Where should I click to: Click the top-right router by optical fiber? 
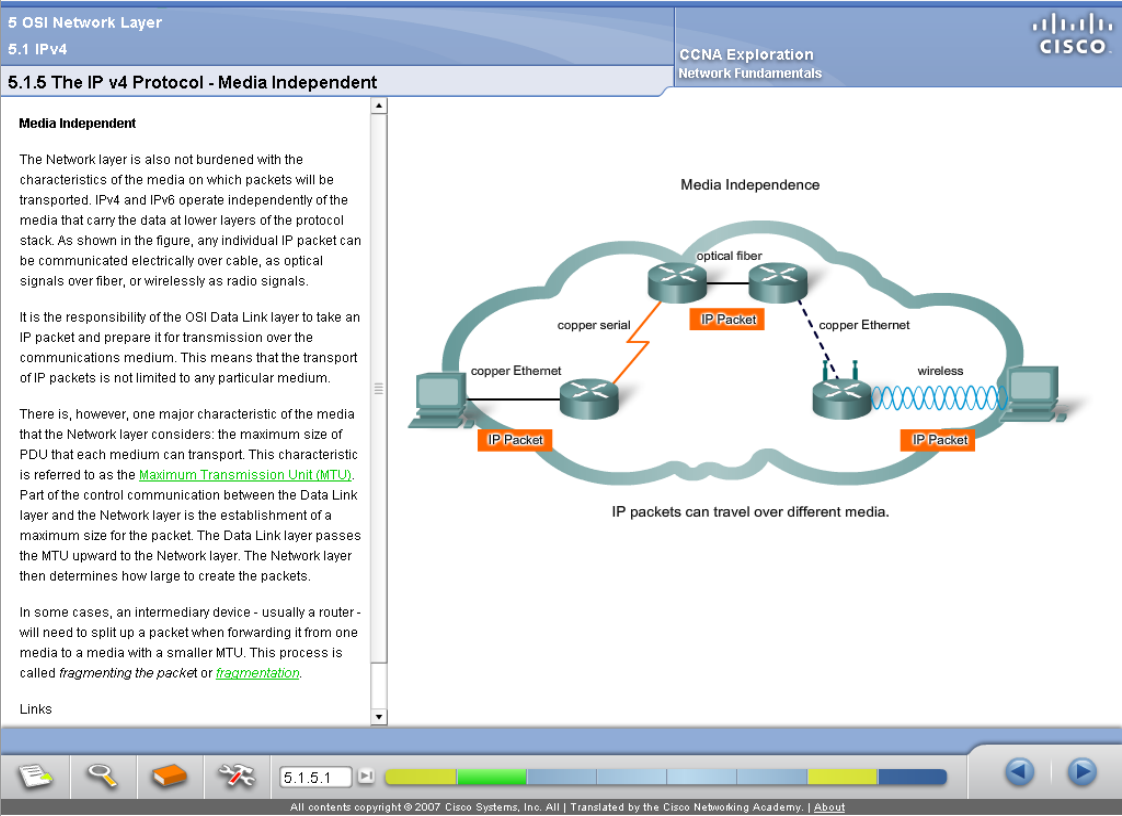(x=778, y=281)
